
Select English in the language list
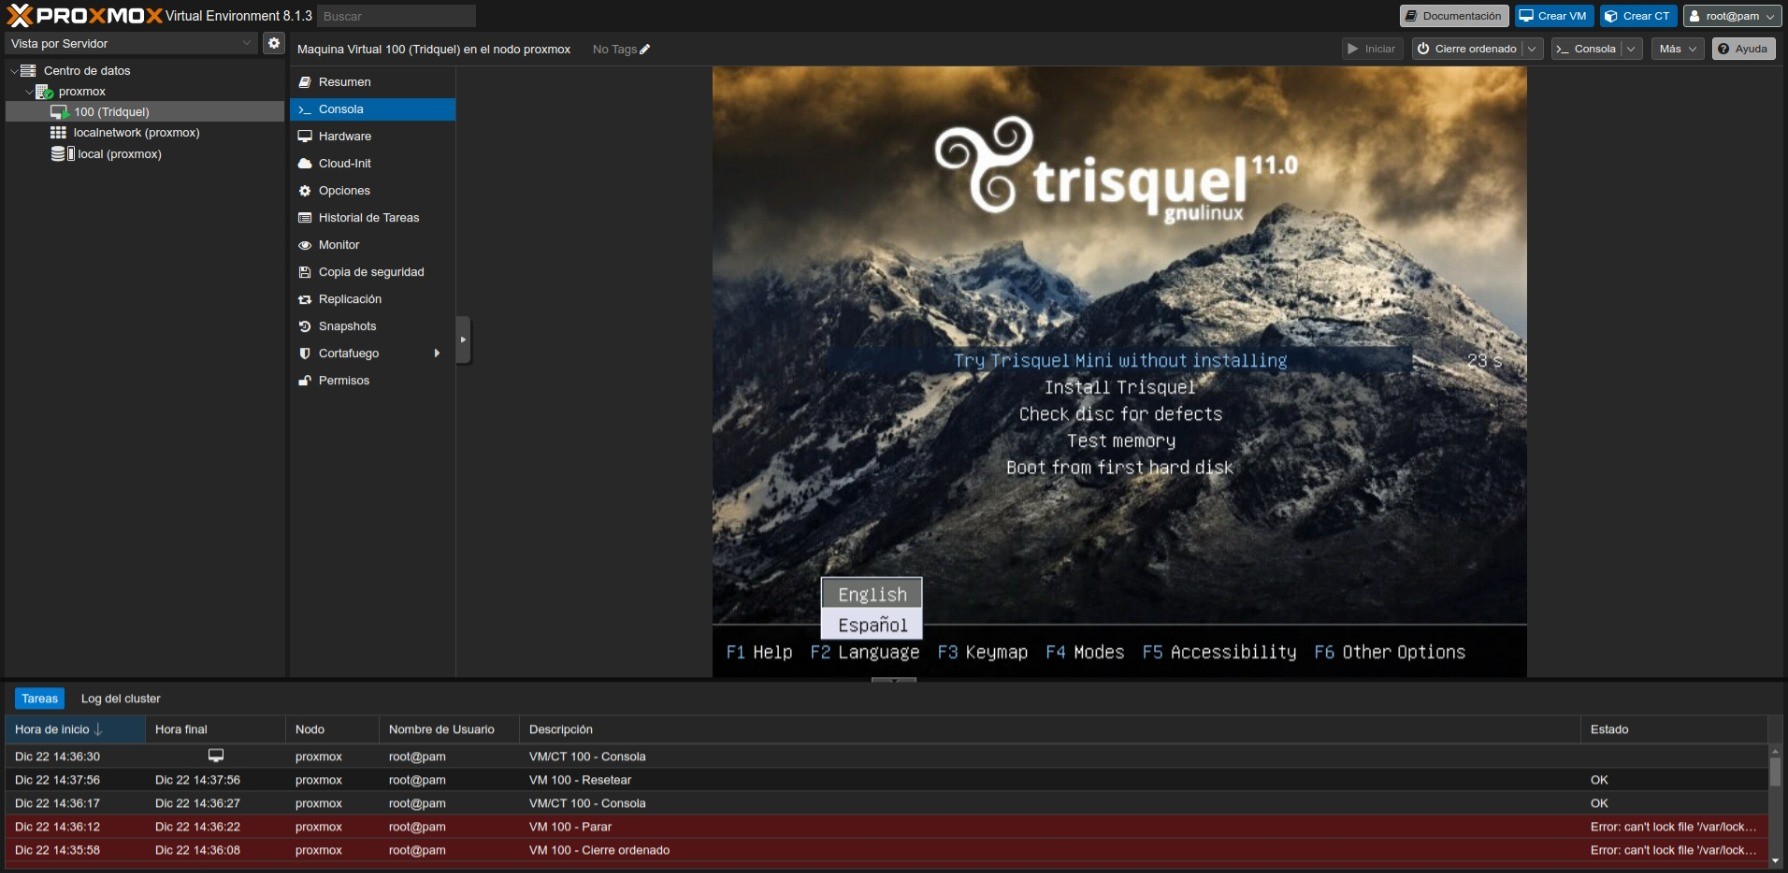[x=872, y=594]
